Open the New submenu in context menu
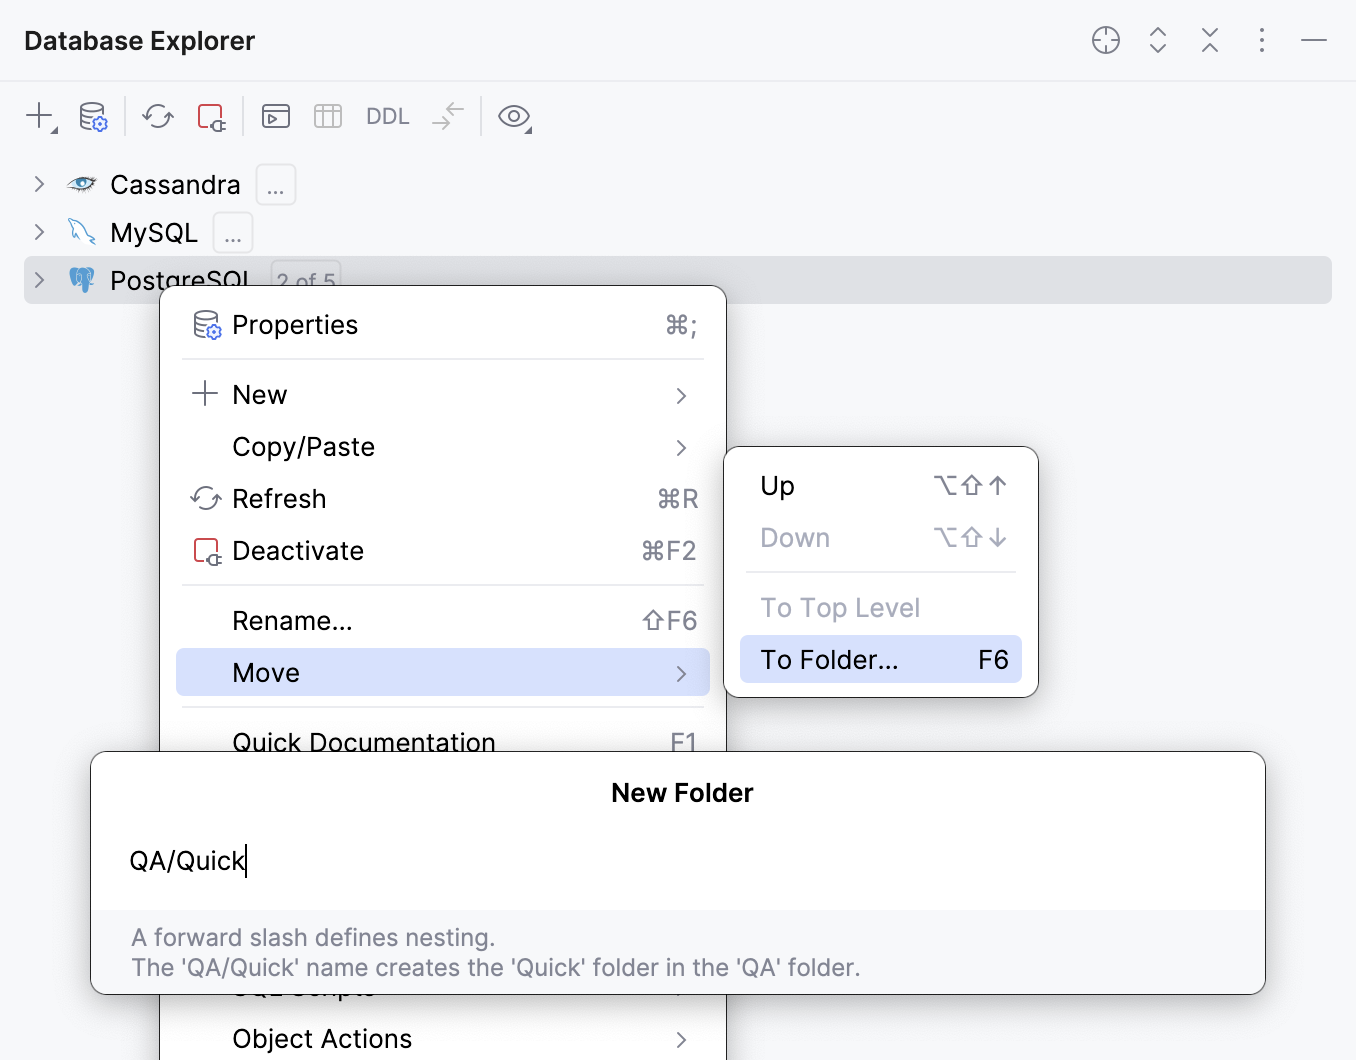This screenshot has height=1060, width=1356. click(x=260, y=394)
